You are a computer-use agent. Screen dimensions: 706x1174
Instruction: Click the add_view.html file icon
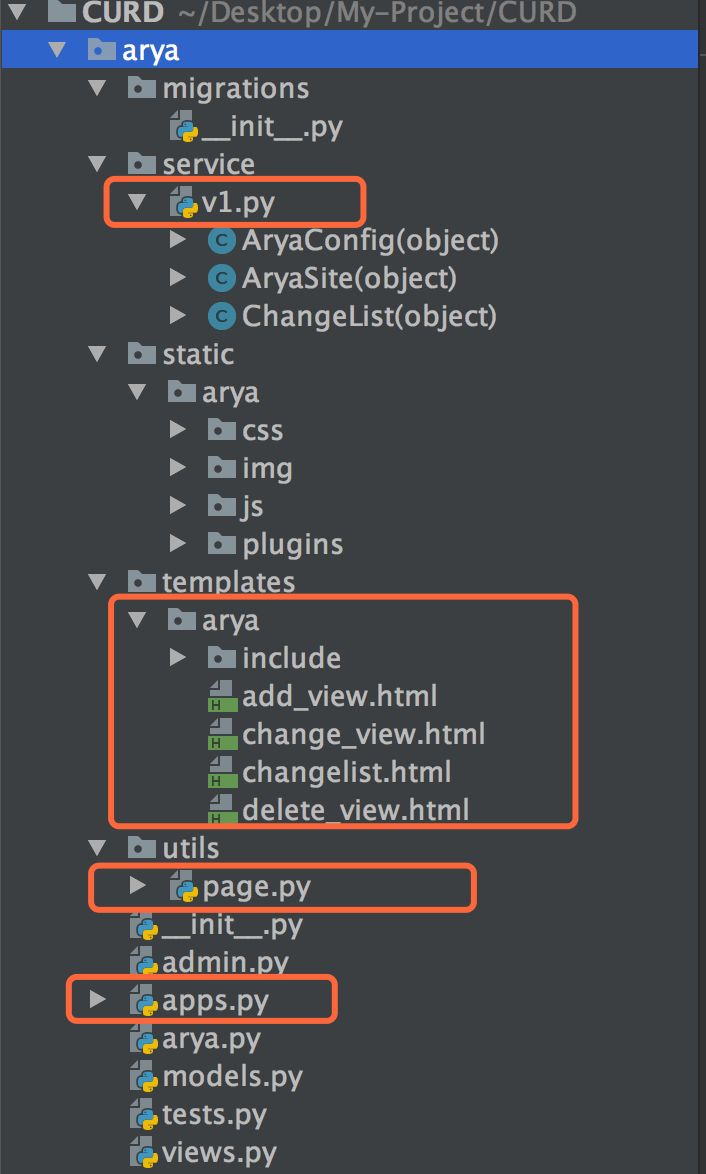pyautogui.click(x=221, y=697)
